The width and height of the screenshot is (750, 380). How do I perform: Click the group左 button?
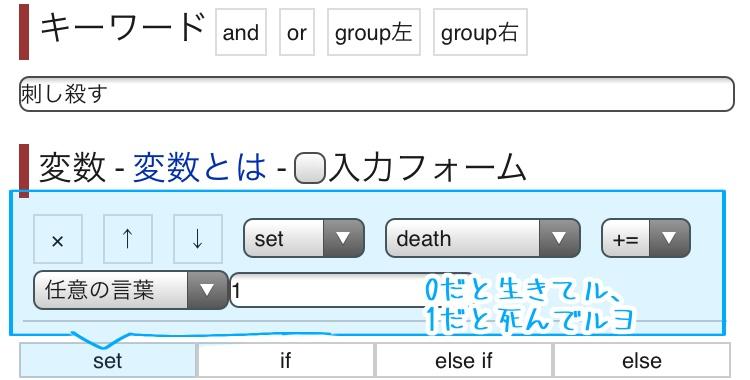pos(374,32)
